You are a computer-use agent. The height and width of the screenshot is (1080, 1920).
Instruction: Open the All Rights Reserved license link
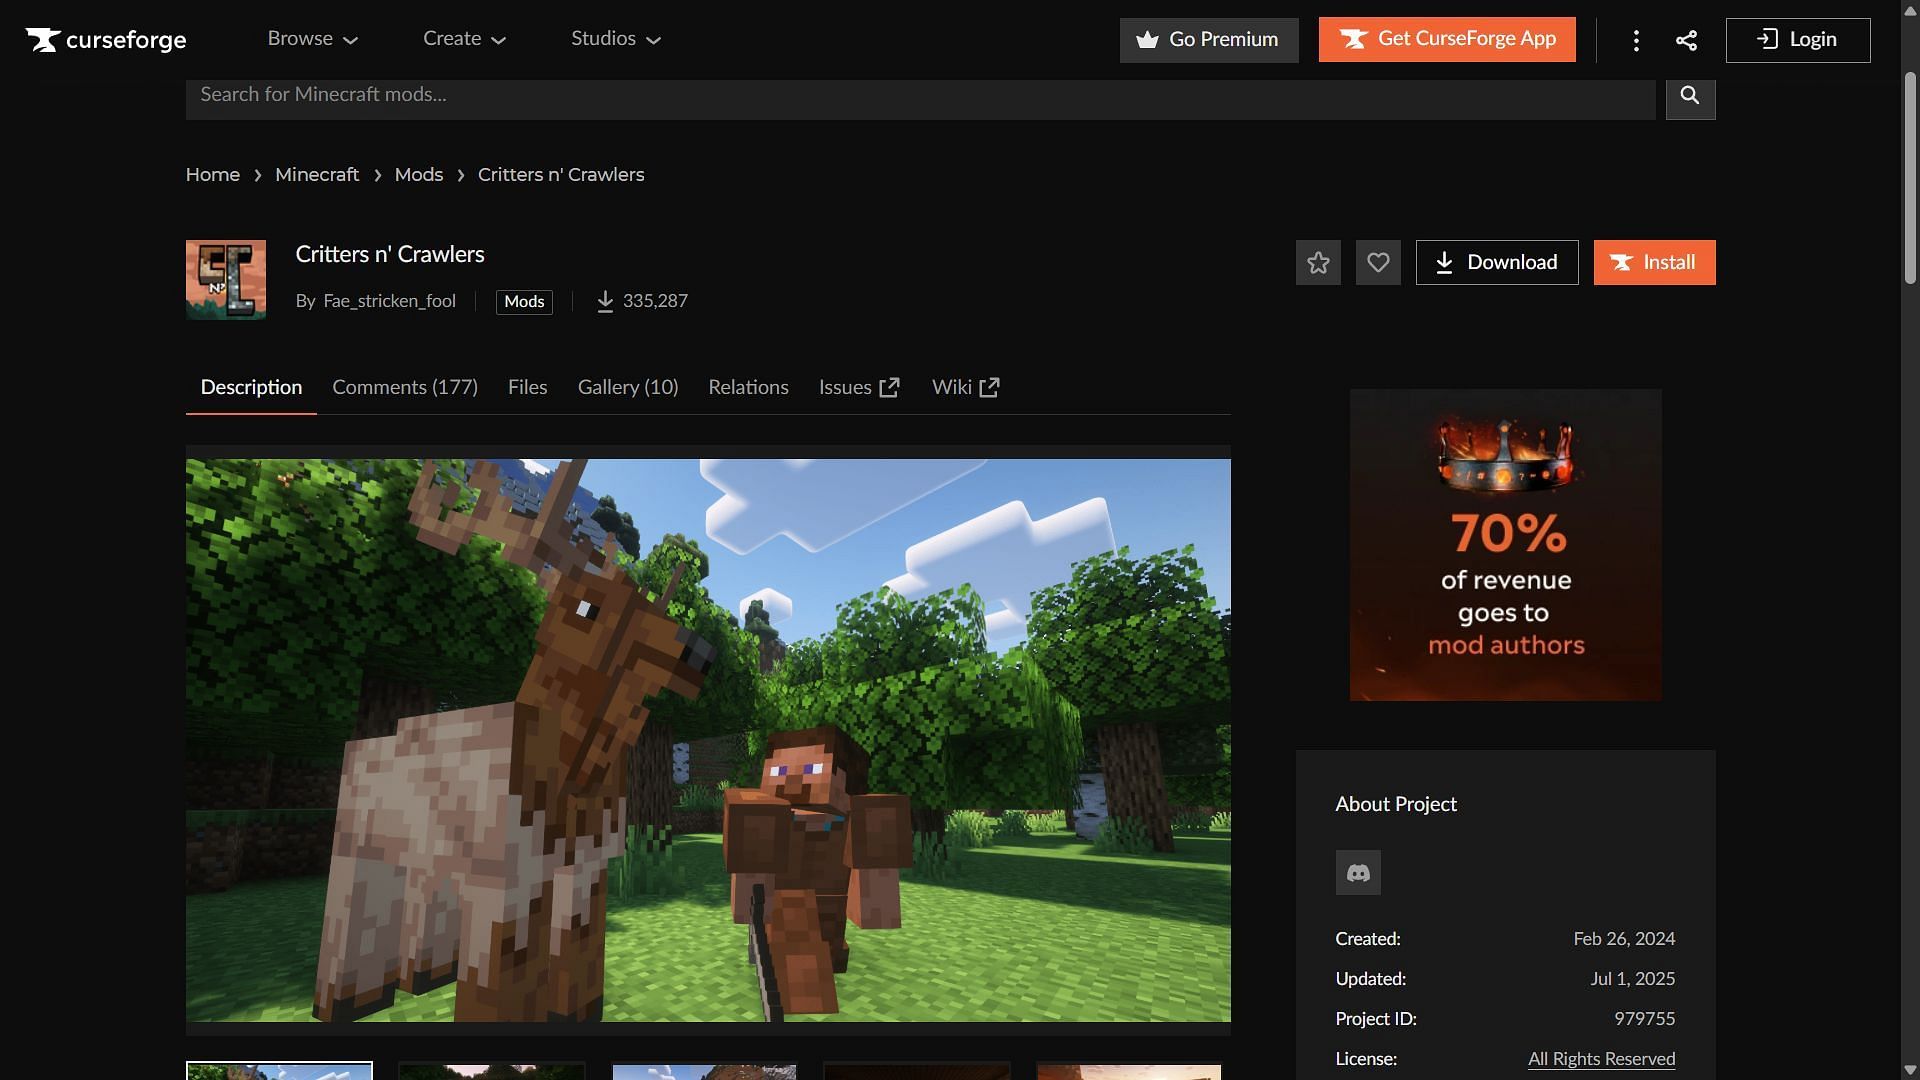click(1601, 1059)
